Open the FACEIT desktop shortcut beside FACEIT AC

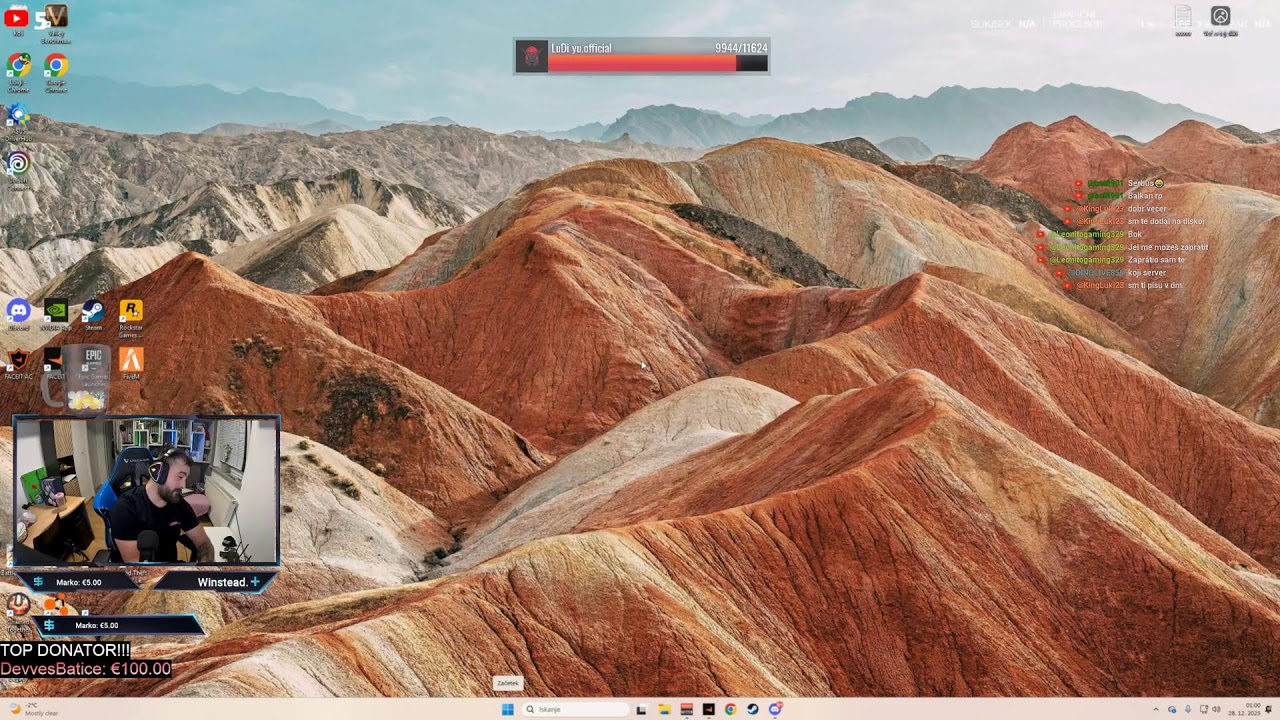coord(55,363)
